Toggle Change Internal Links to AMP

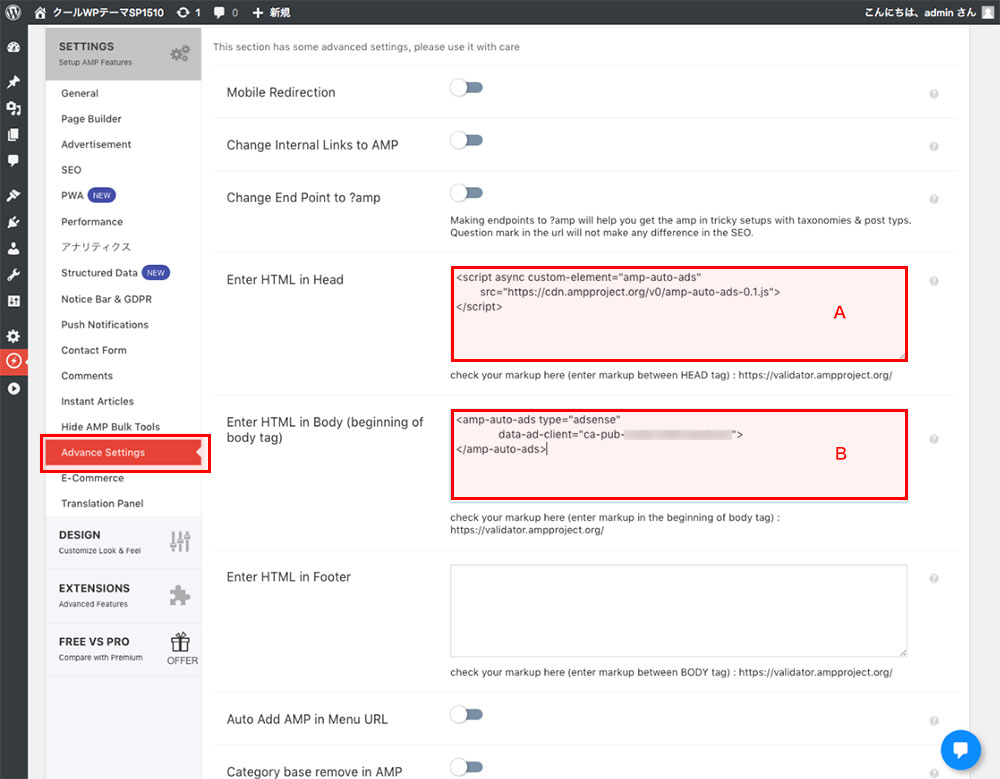click(x=466, y=140)
